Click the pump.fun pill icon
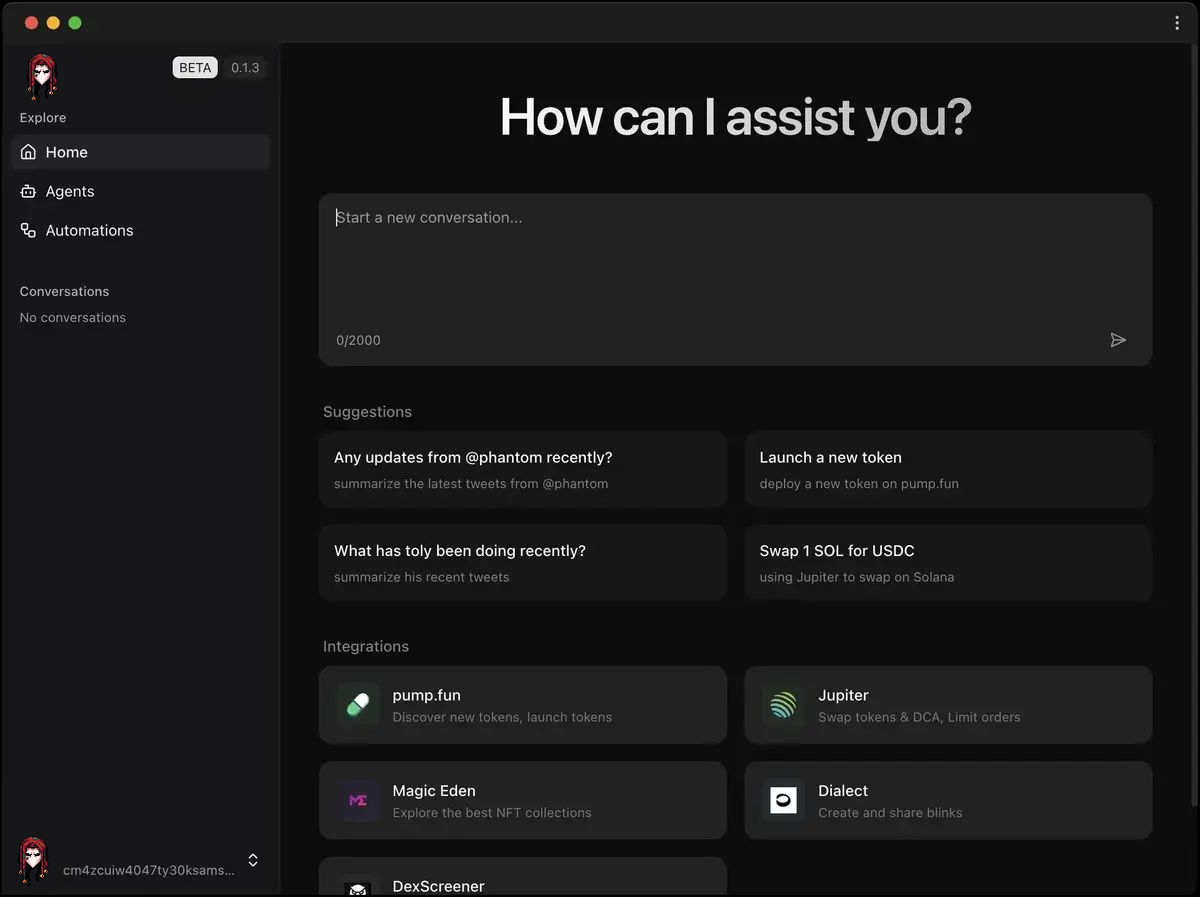1200x897 pixels. (357, 705)
